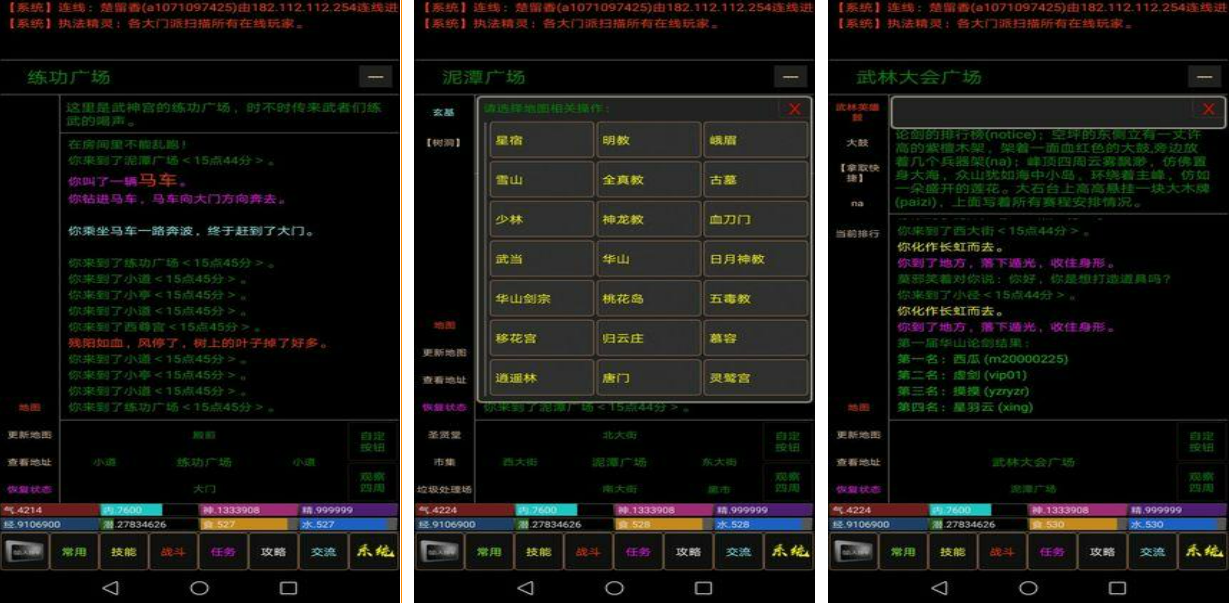Collapse the 练功广场 header with the minus button
1229x603 pixels.
[376, 77]
